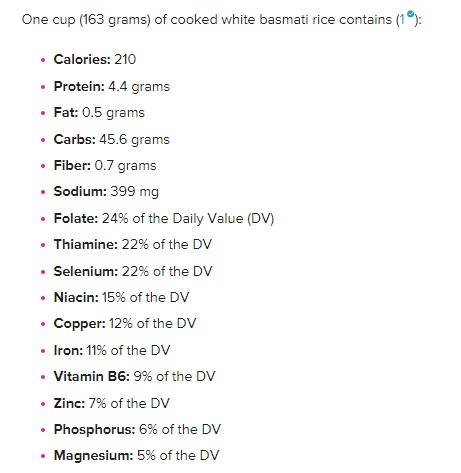This screenshot has height=473, width=461.
Task: Click the Folate Daily Value entry
Action: tap(164, 219)
